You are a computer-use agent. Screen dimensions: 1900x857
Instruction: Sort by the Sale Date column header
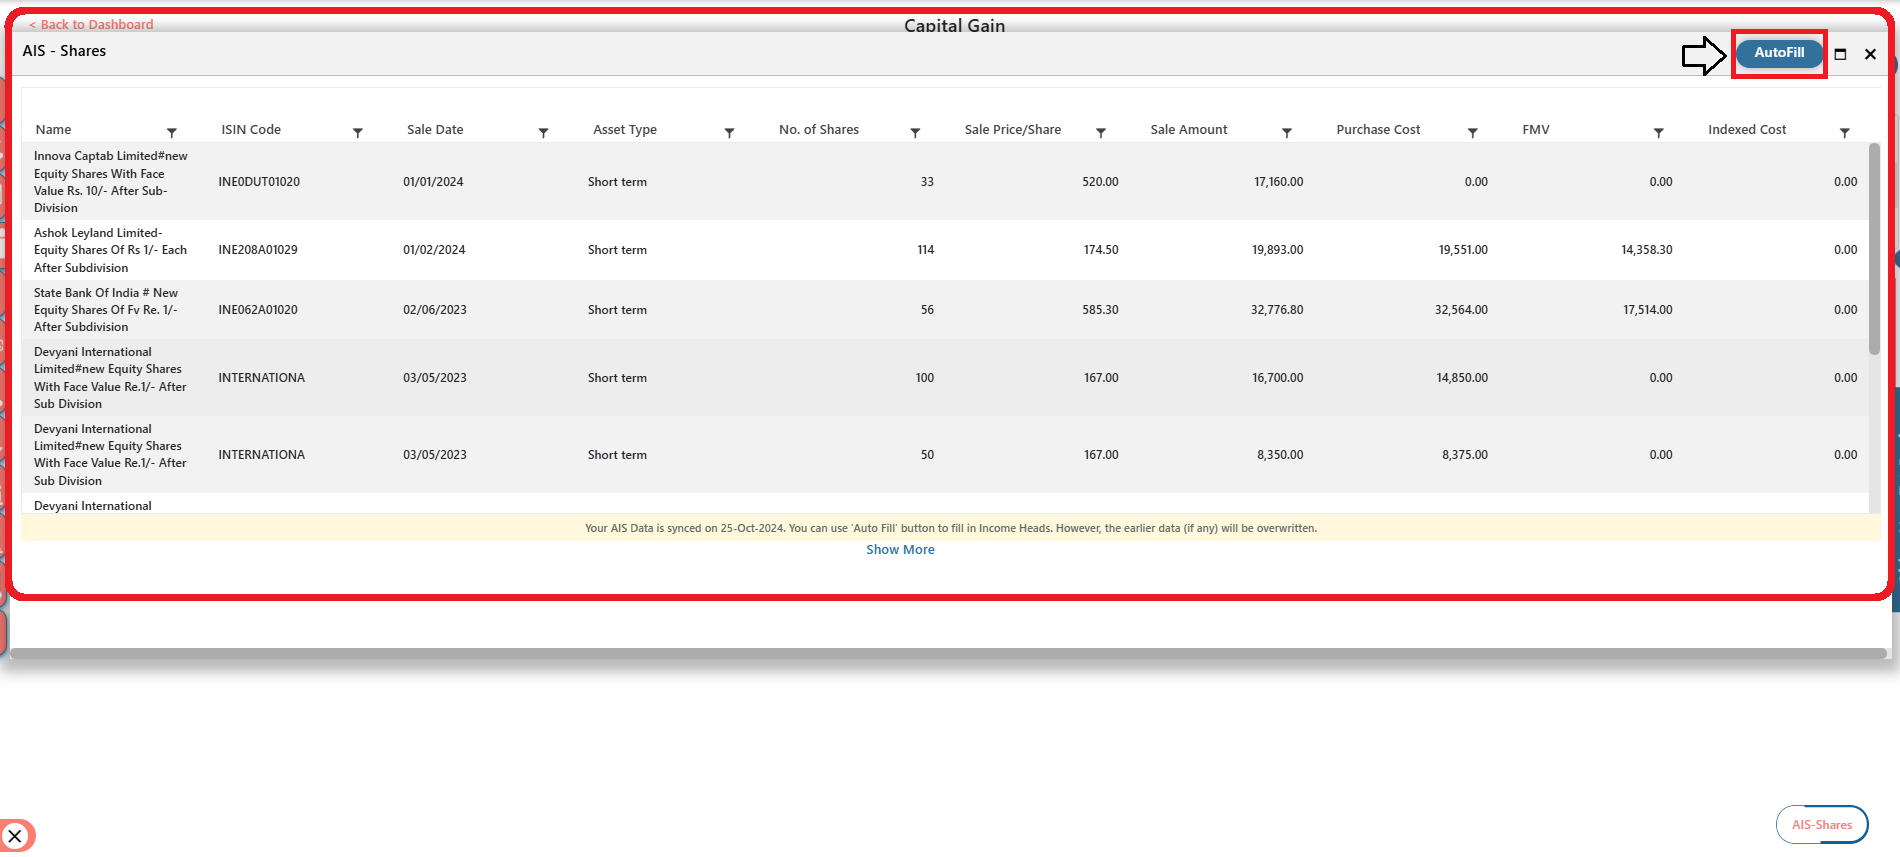click(435, 130)
